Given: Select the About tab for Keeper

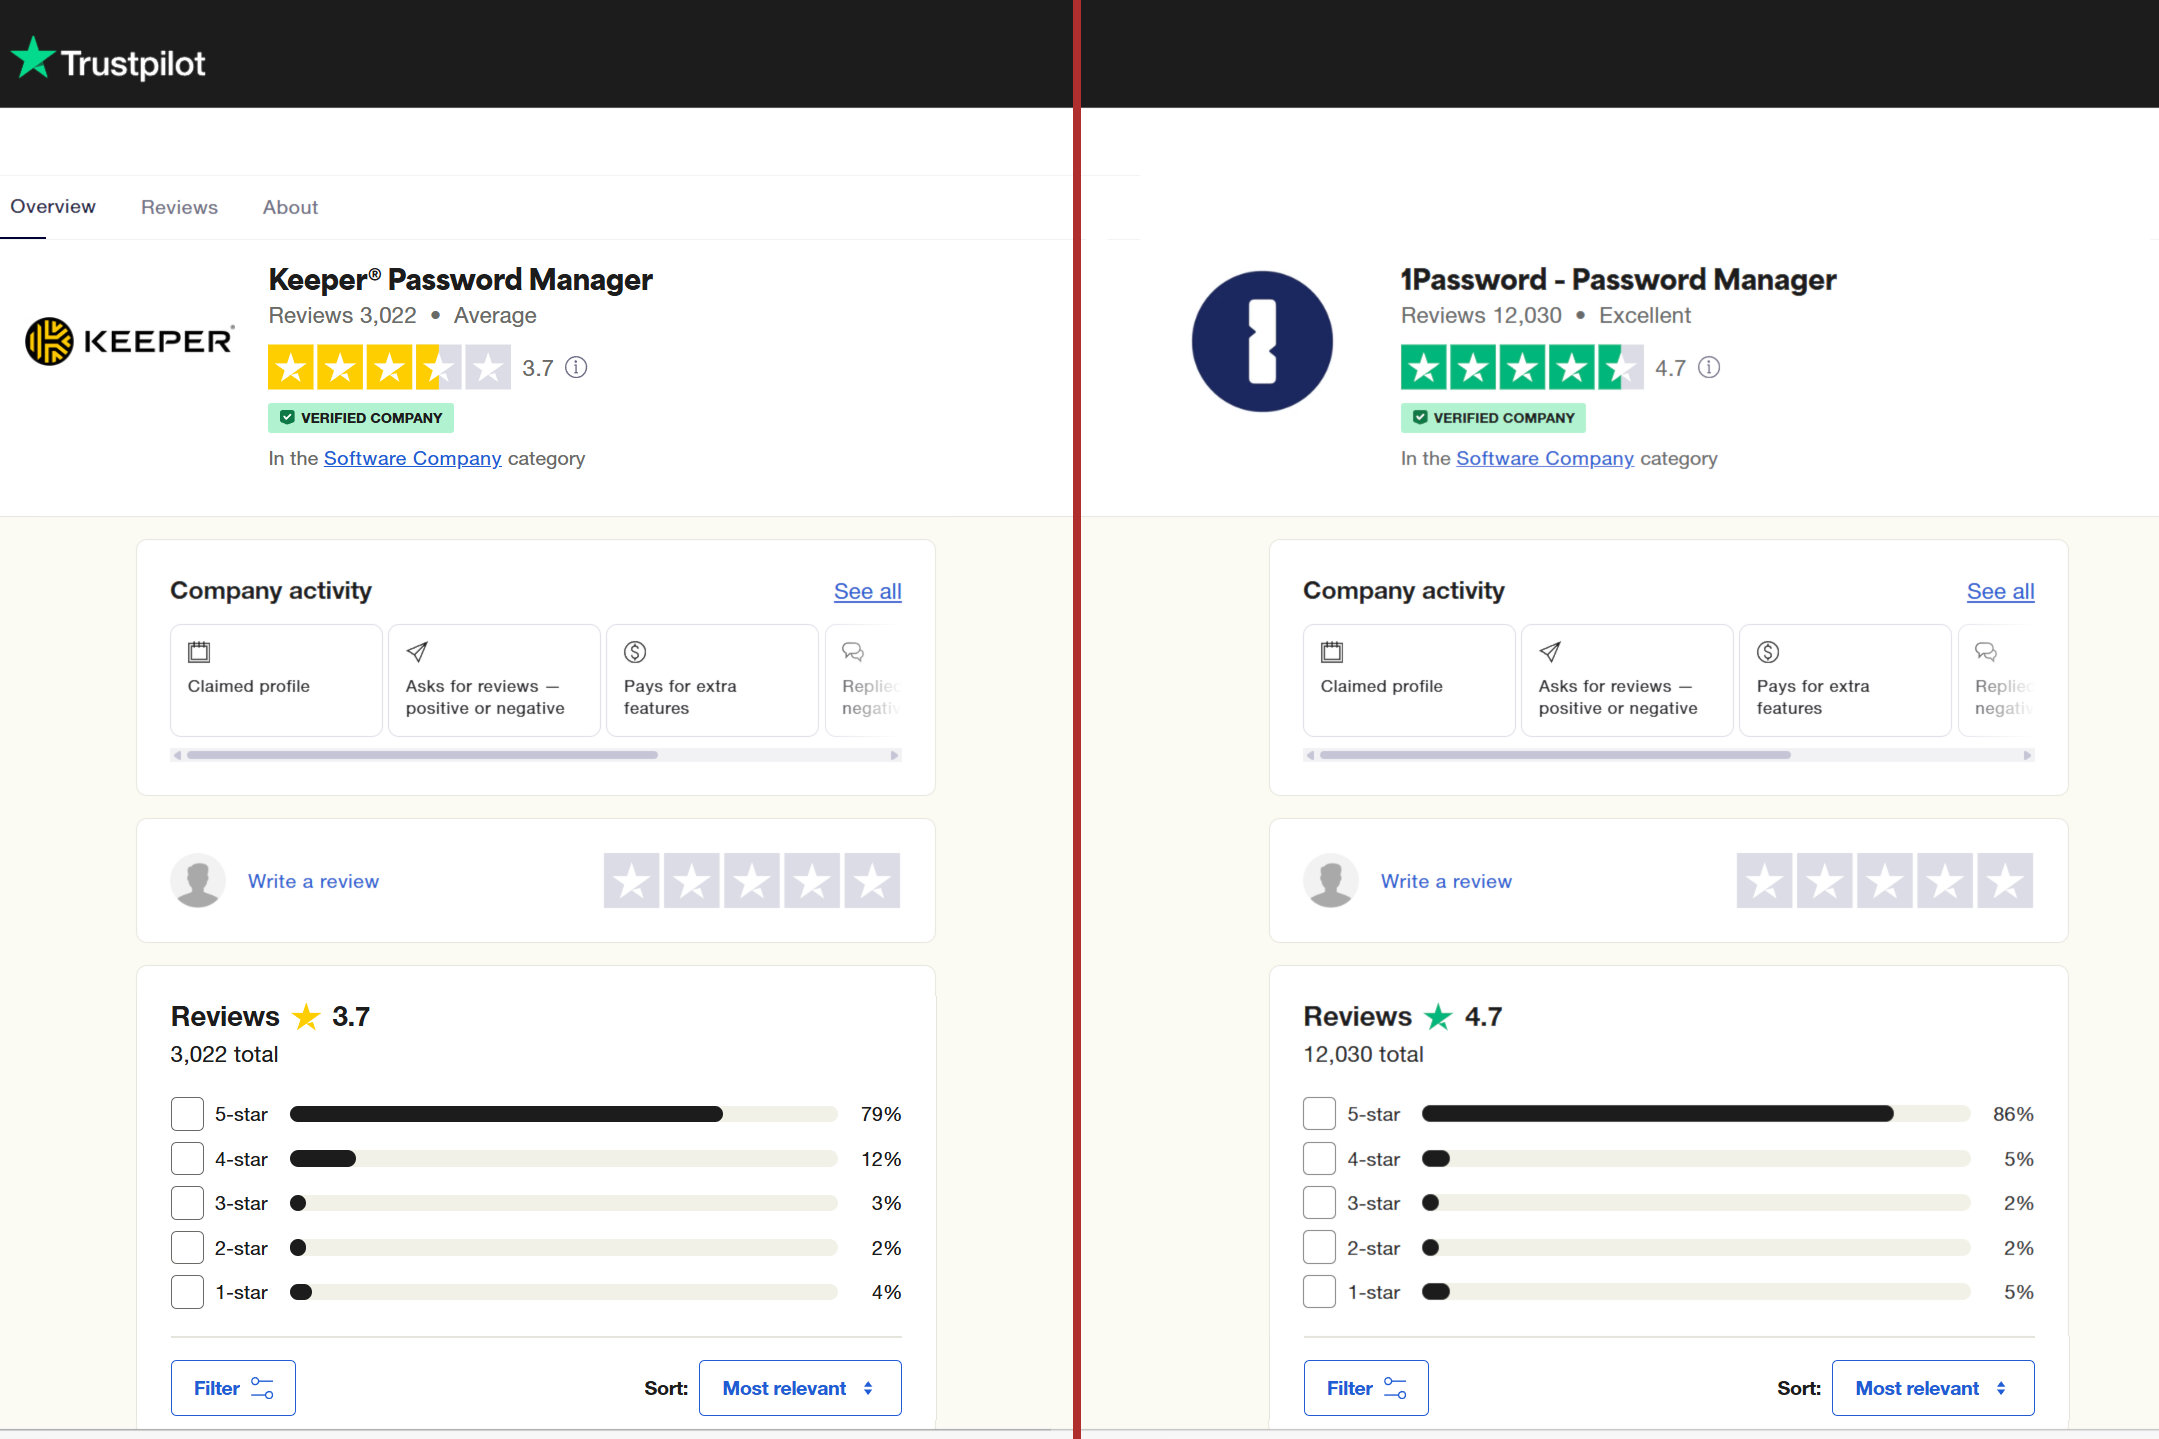Looking at the screenshot, I should tap(289, 206).
